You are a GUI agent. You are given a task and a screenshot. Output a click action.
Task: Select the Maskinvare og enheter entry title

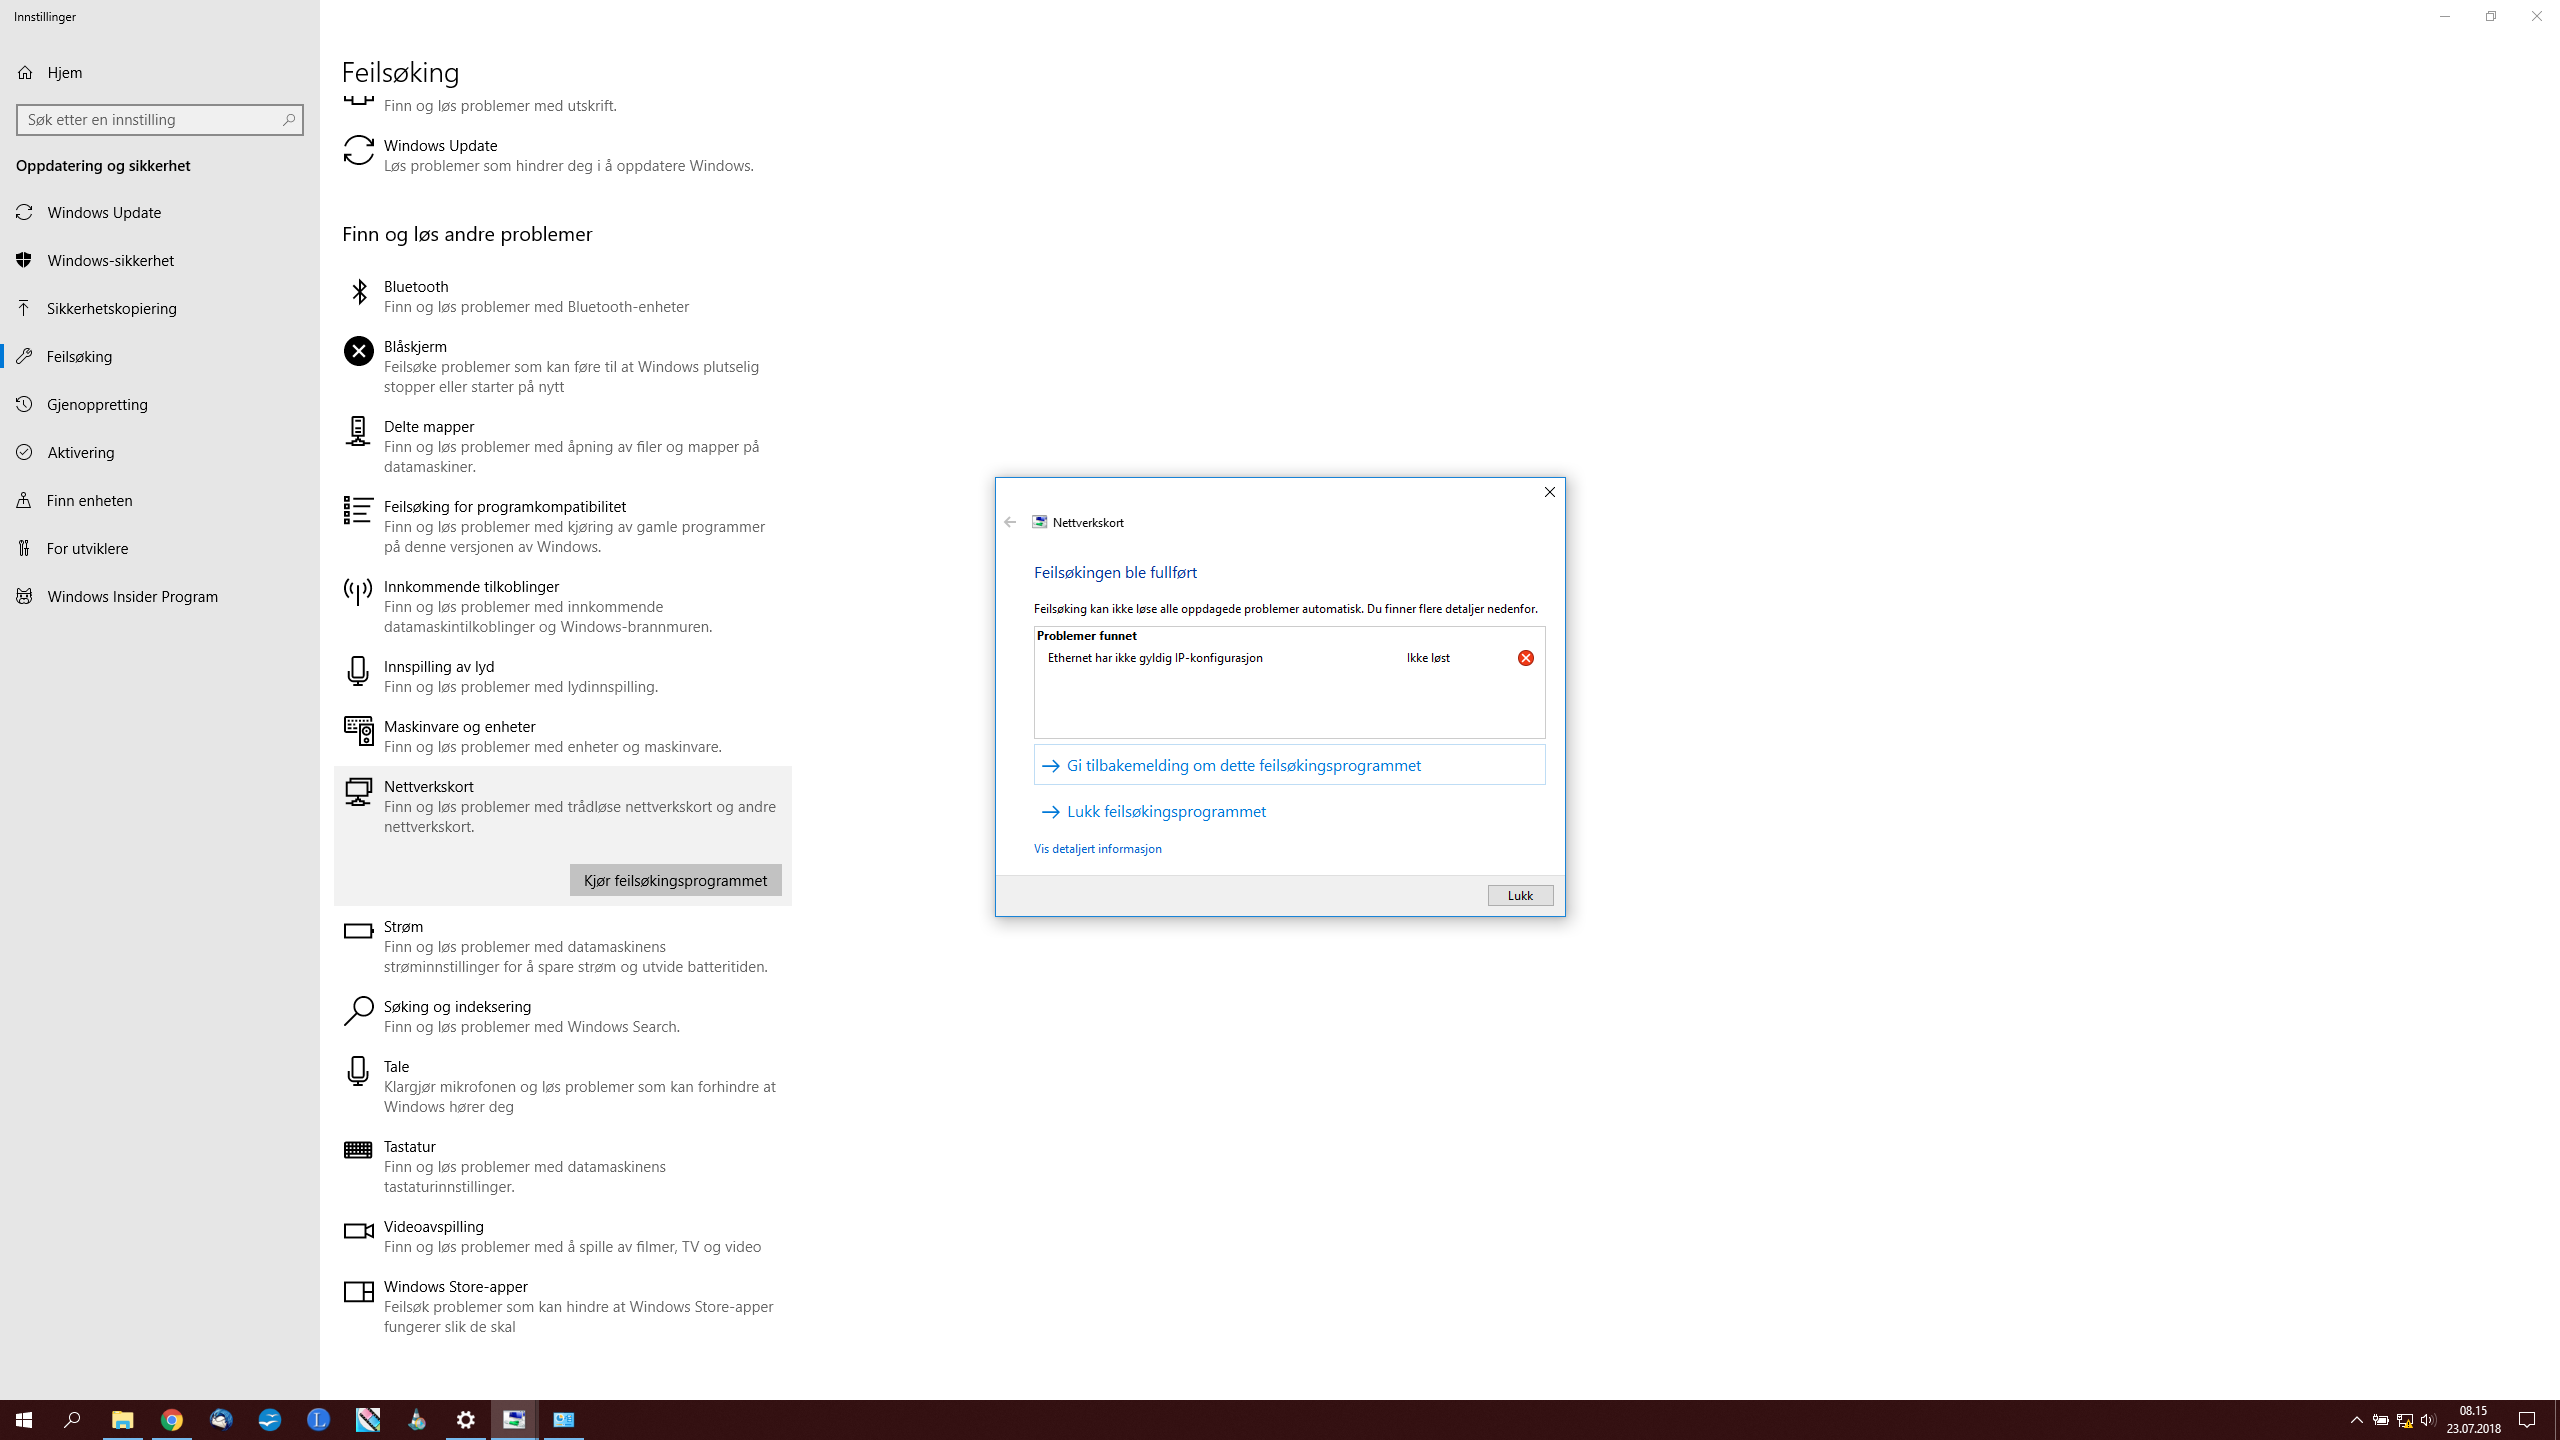(x=460, y=726)
